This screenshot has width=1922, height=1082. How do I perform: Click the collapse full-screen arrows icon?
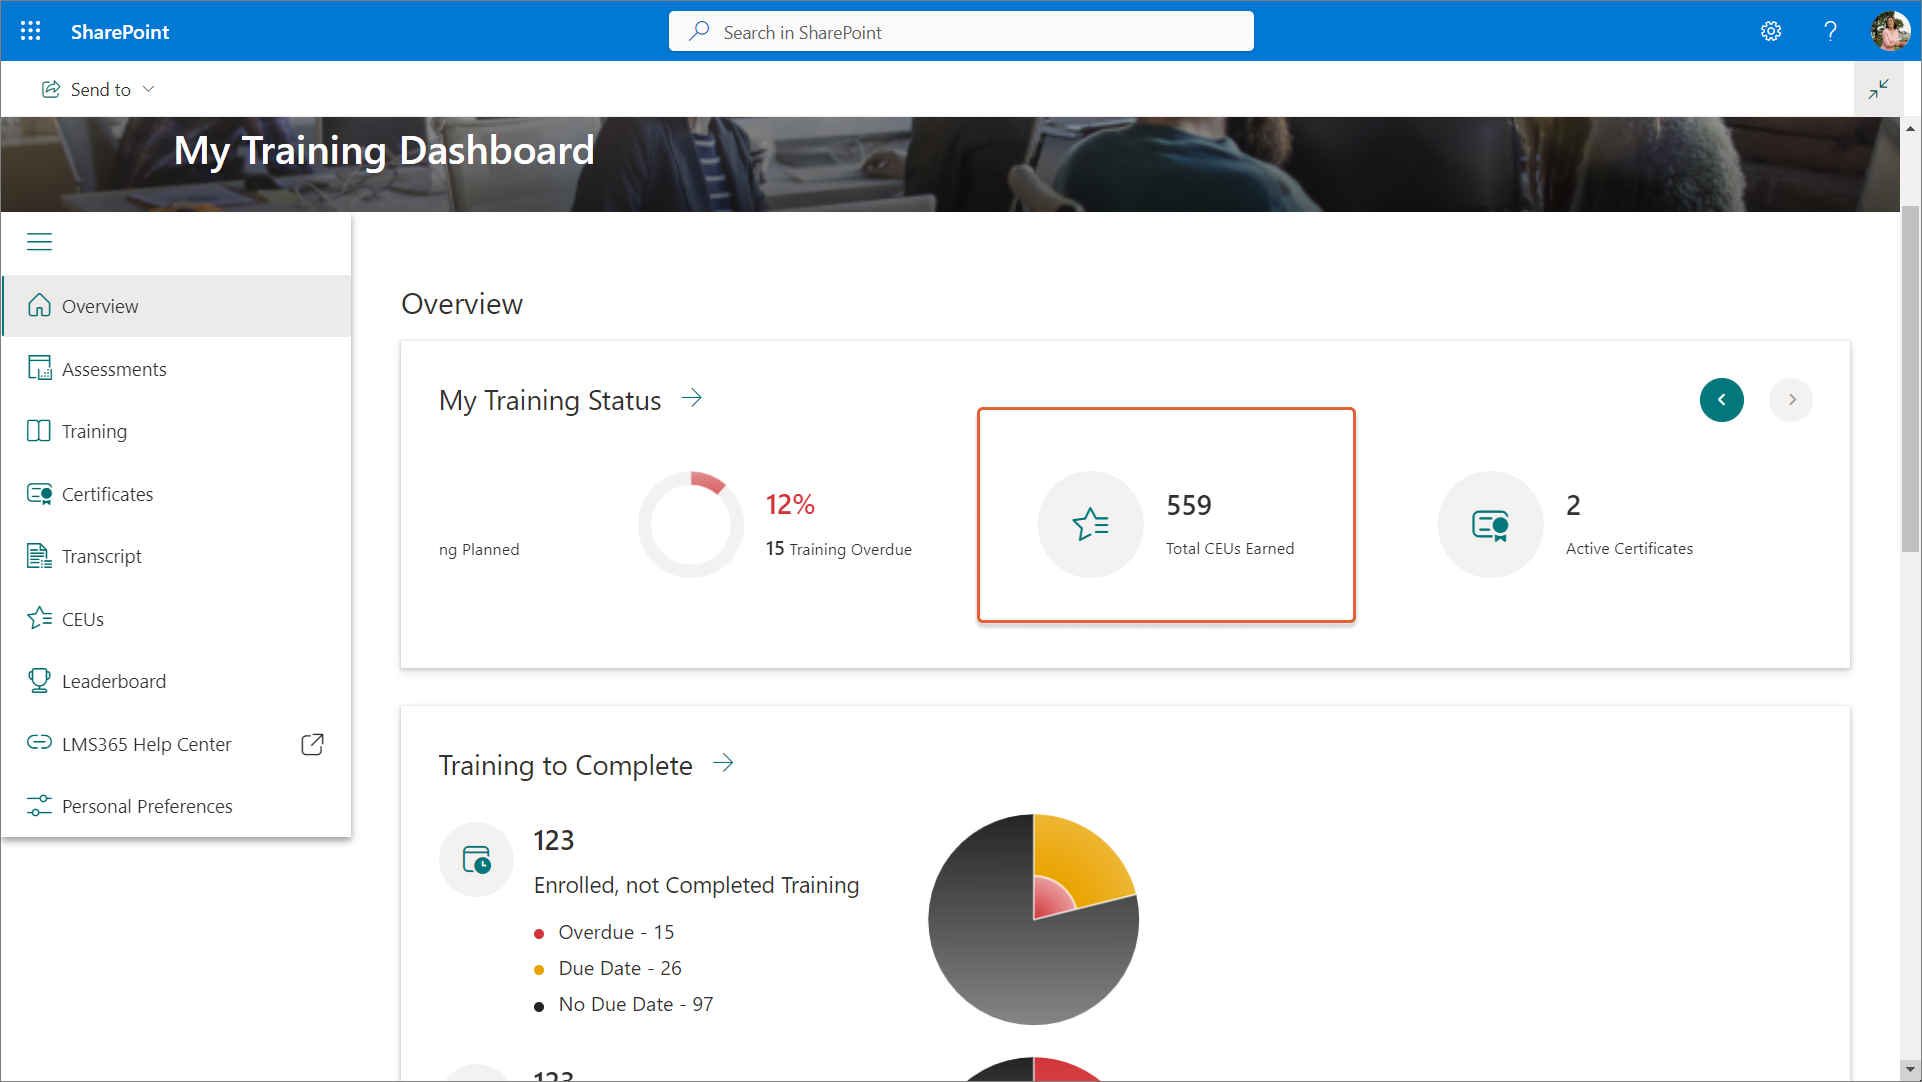point(1878,89)
